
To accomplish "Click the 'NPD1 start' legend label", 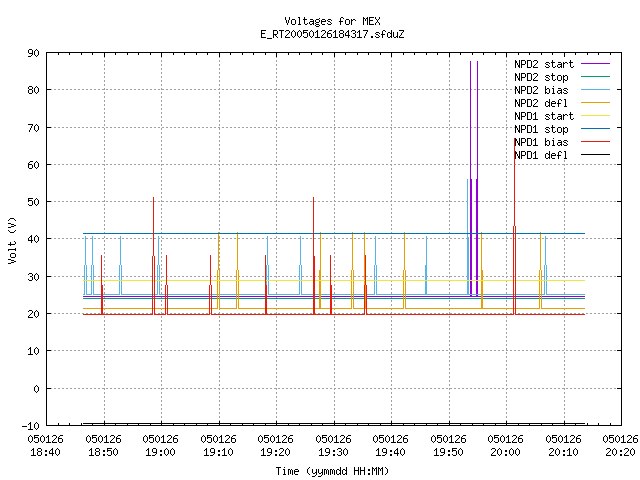I will pyautogui.click(x=544, y=116).
